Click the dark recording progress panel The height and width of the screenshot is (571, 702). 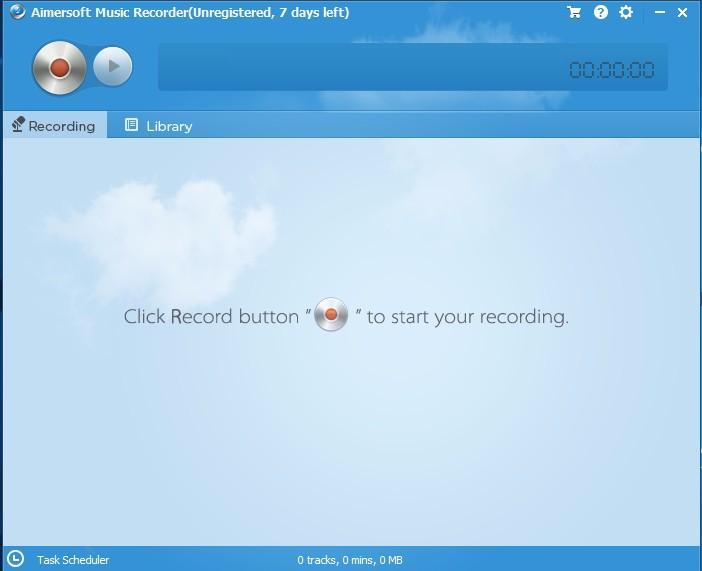pos(360,67)
